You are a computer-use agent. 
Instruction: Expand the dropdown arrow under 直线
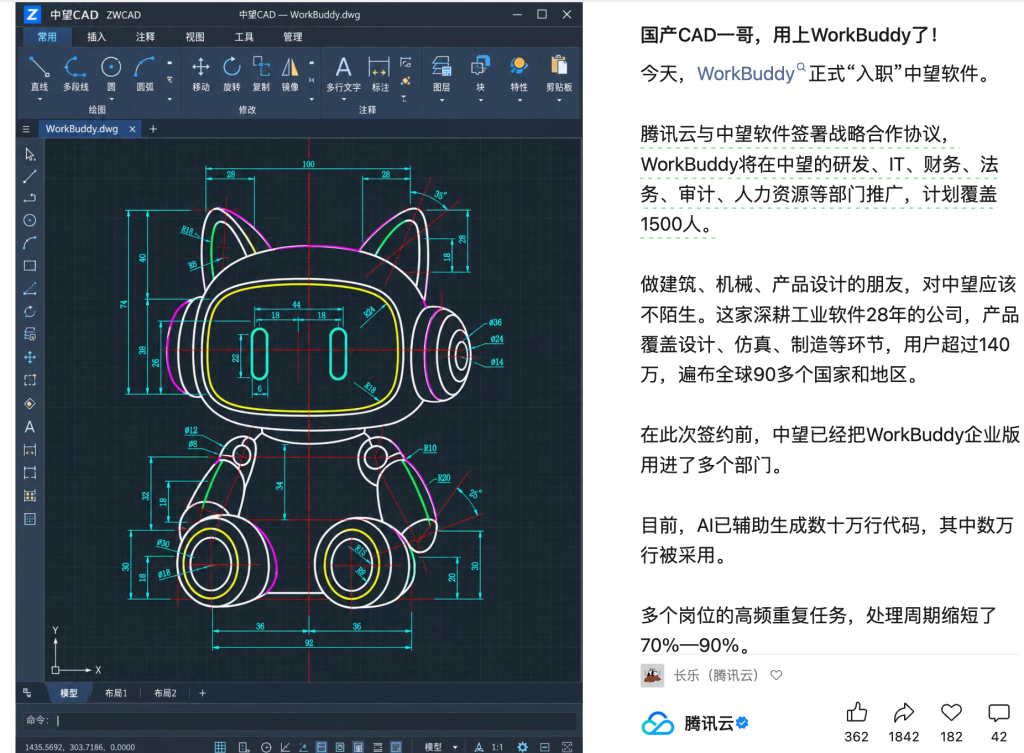click(39, 99)
